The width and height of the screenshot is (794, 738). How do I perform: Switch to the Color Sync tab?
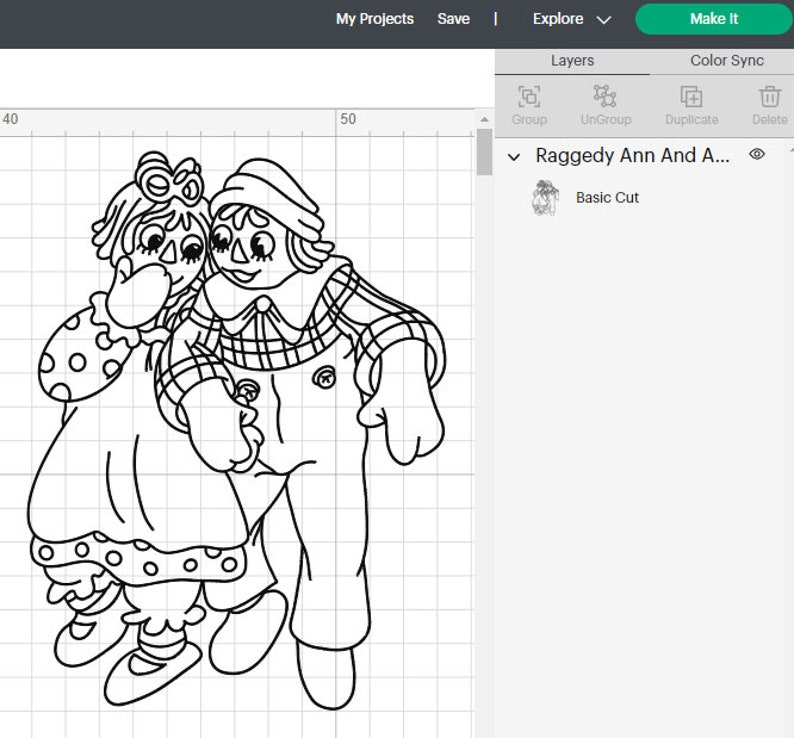click(727, 61)
